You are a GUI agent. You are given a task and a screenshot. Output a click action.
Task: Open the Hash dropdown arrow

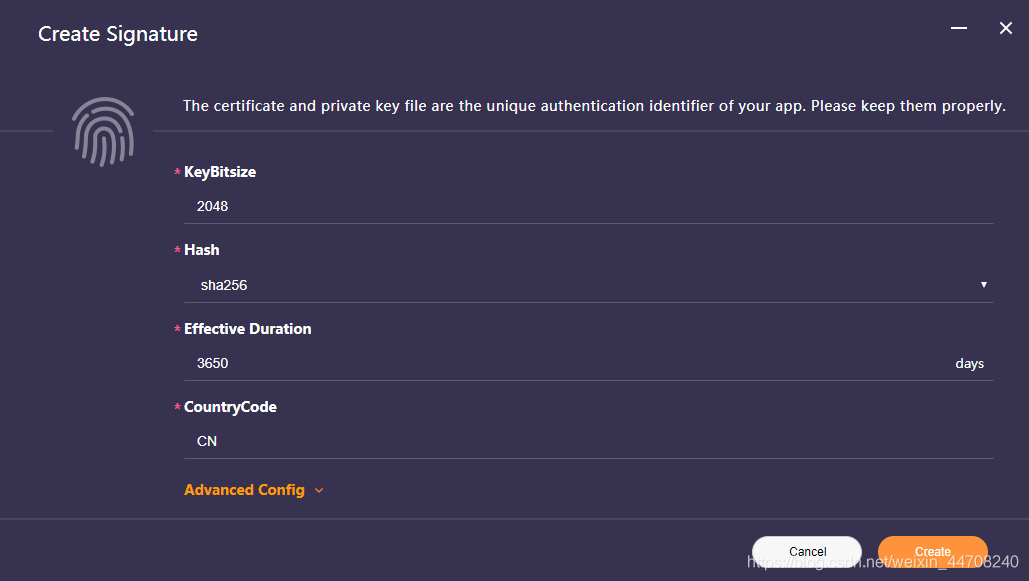(984, 285)
